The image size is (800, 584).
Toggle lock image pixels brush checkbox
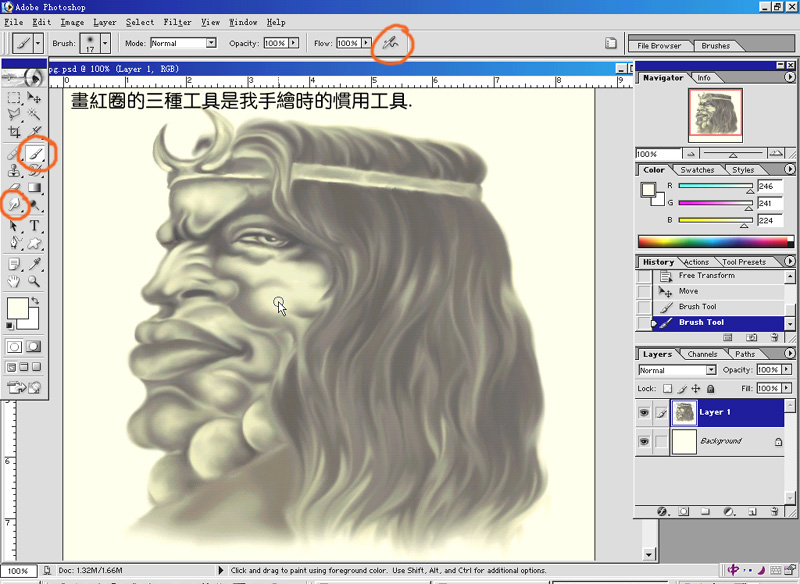682,389
